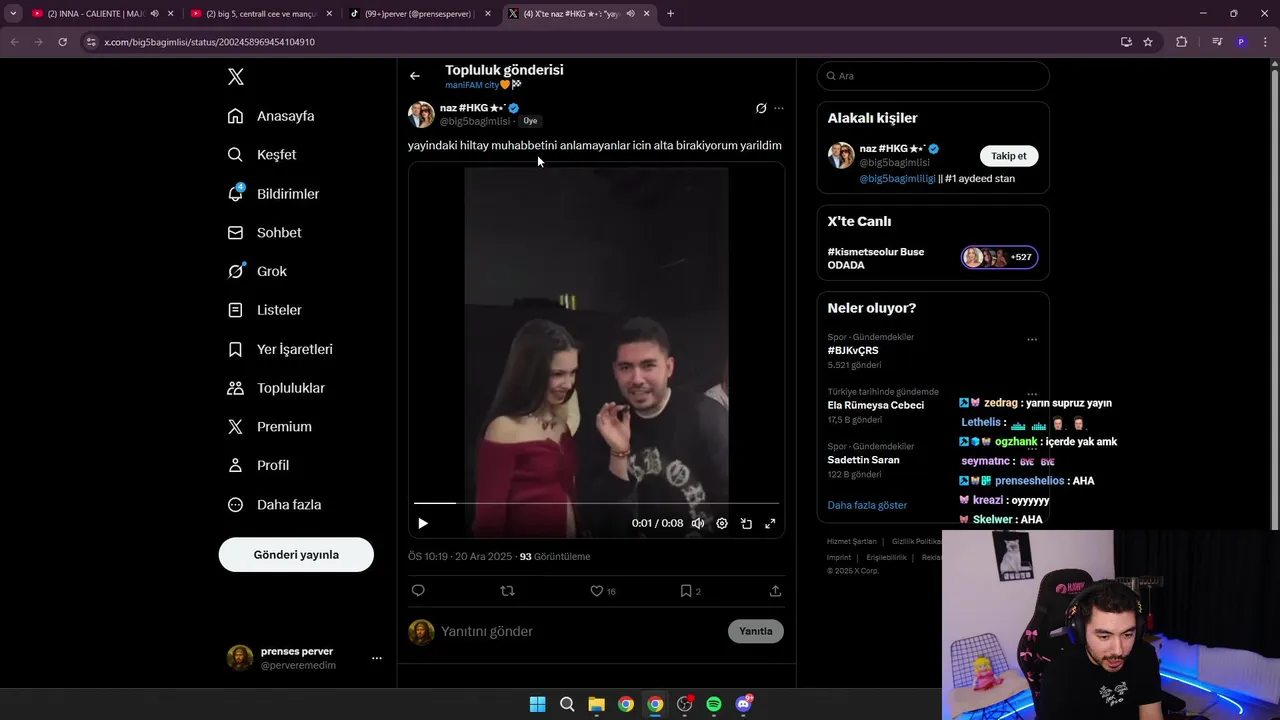Open the Sadettin Saran trend
1280x720 pixels.
click(x=863, y=460)
